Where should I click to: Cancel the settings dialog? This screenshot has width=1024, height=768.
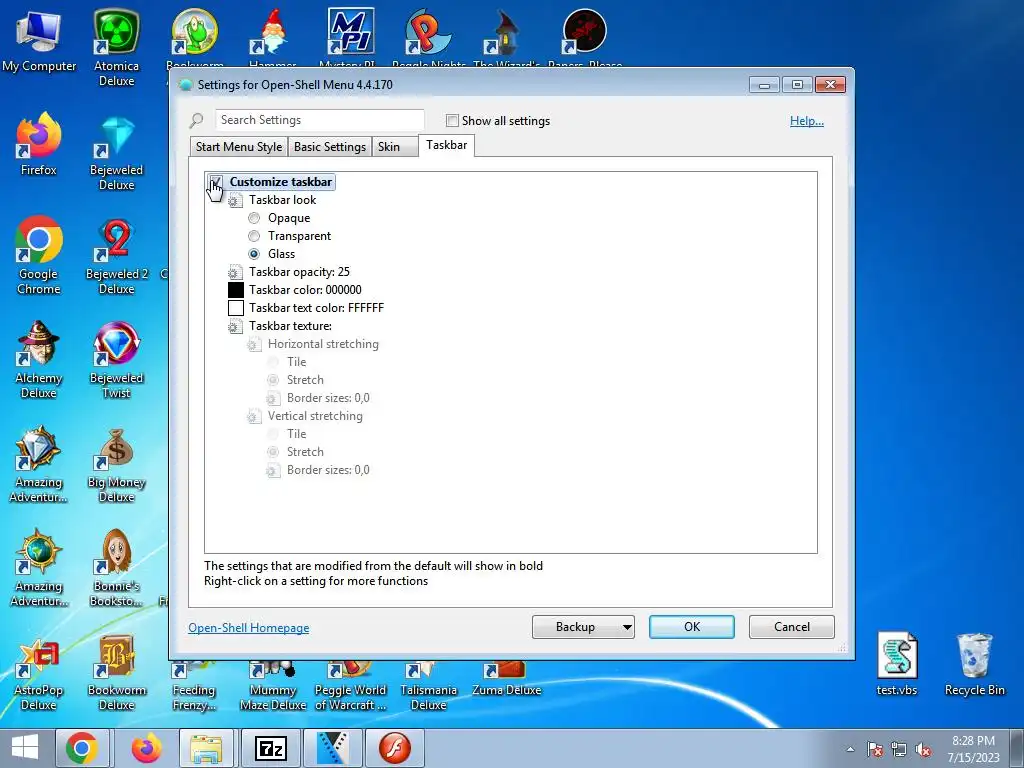point(792,627)
